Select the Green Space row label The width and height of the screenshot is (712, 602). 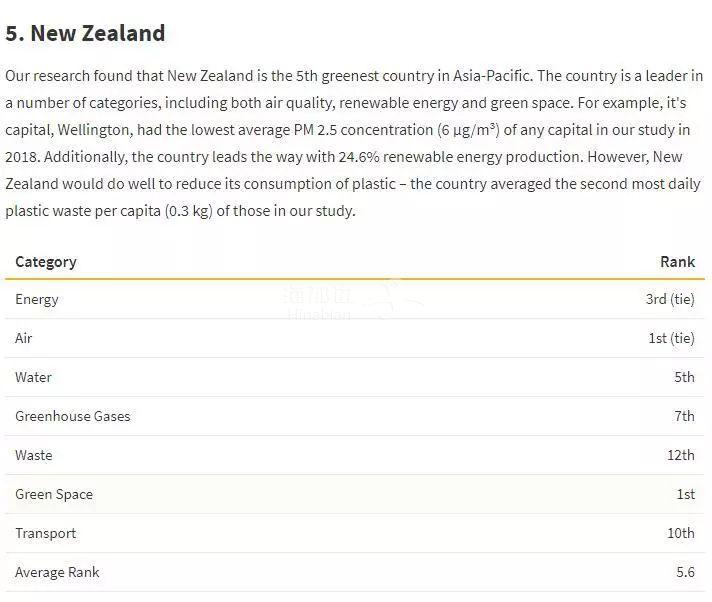pos(54,494)
